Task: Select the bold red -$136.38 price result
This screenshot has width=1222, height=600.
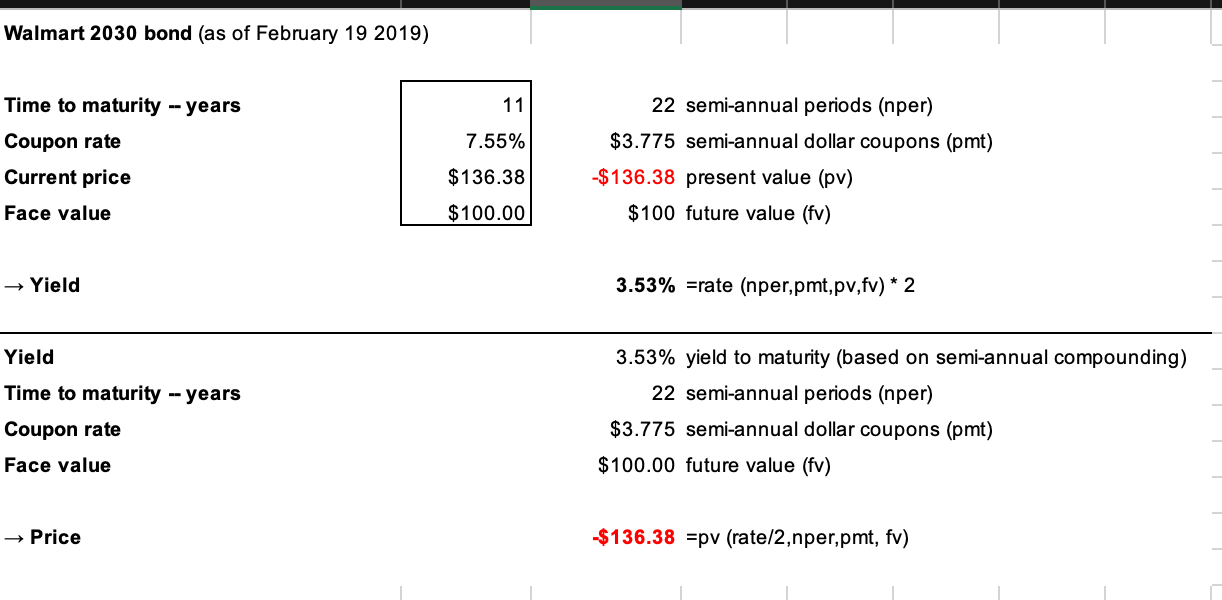Action: click(x=632, y=537)
